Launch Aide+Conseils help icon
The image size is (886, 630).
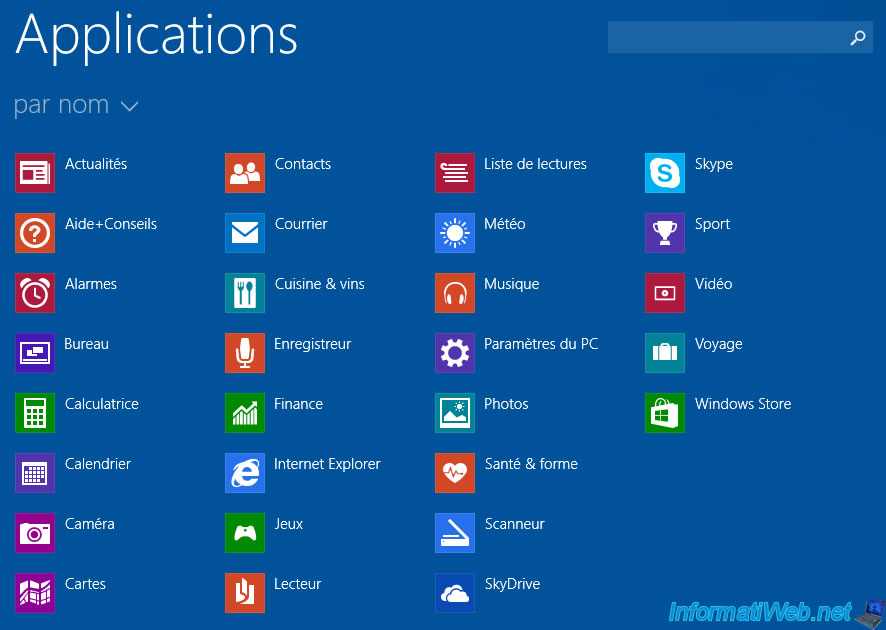click(35, 233)
